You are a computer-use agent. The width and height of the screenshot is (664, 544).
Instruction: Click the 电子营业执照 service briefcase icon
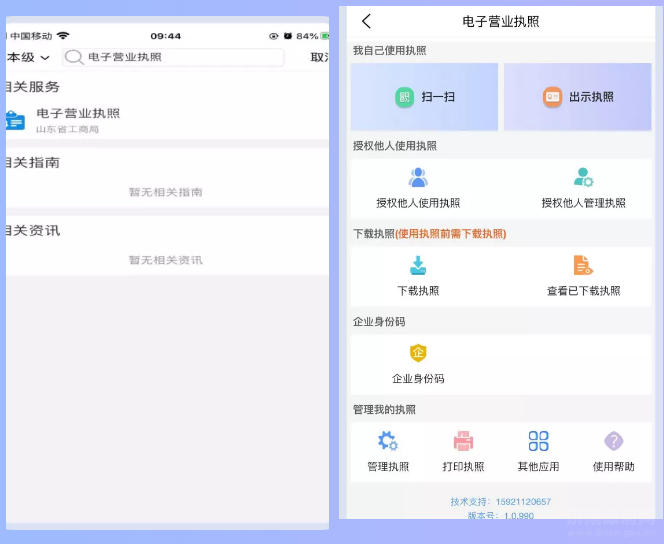coord(15,120)
